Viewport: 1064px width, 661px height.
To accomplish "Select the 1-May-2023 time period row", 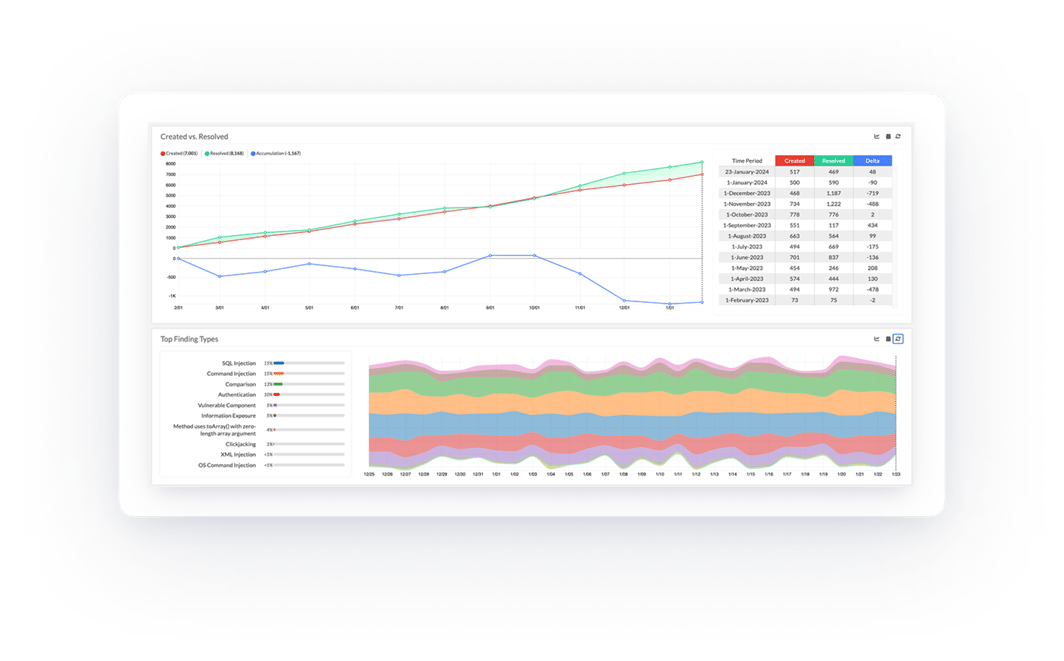I will 805,268.
